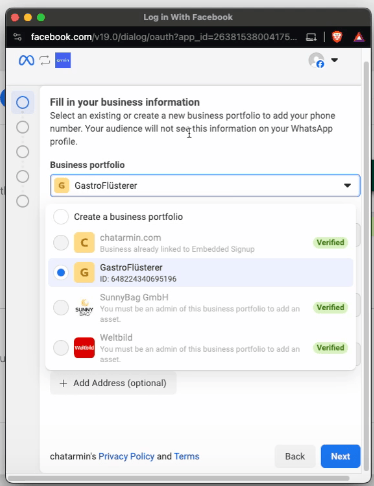Open the site settings icon in address bar
The height and width of the screenshot is (486, 374).
coord(17,37)
